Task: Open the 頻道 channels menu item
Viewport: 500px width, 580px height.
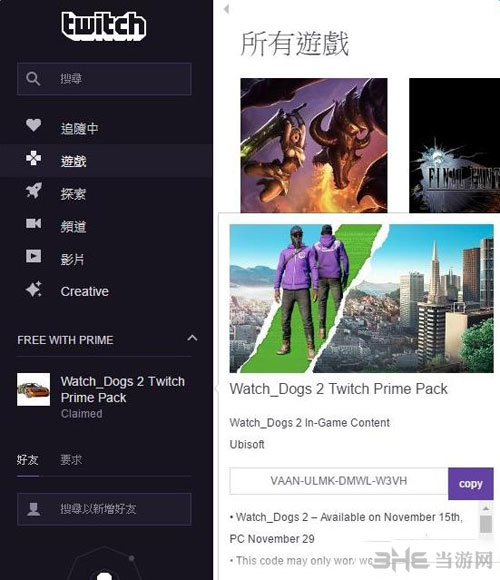Action: click(74, 227)
